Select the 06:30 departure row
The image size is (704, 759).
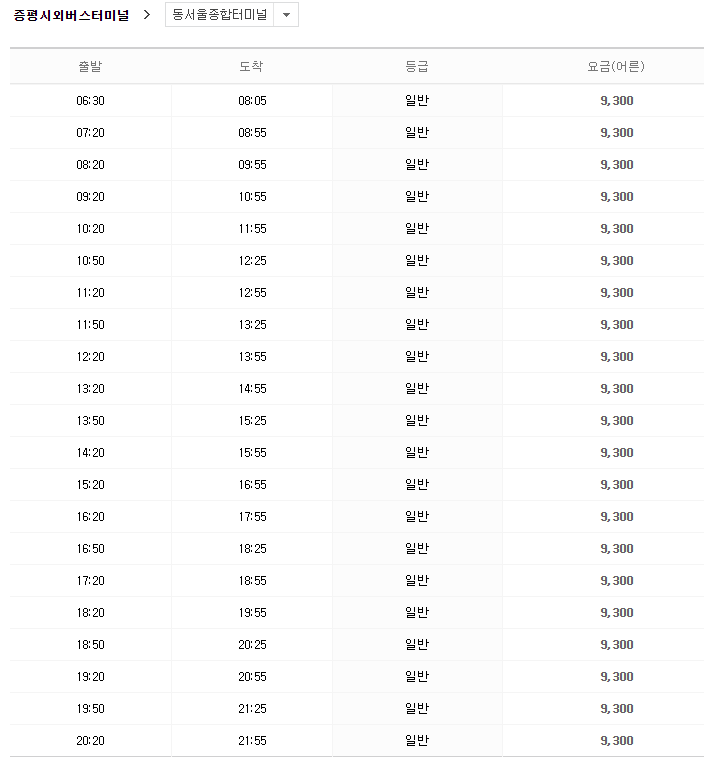[357, 101]
